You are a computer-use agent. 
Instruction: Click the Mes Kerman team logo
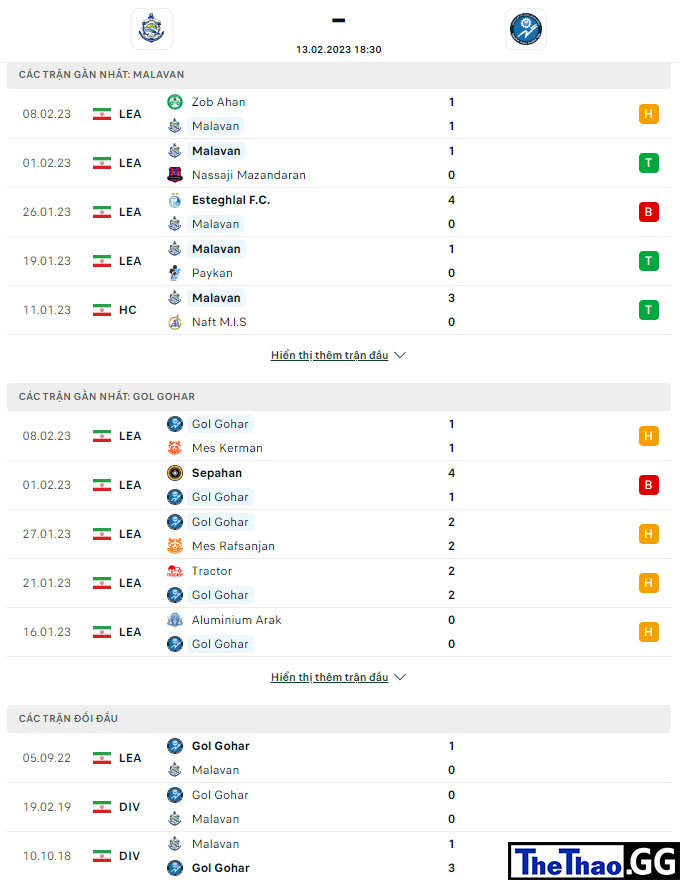(x=175, y=448)
